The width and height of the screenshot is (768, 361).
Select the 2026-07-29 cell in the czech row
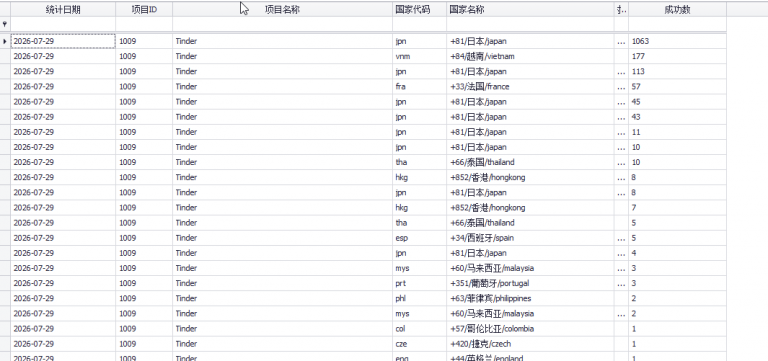pyautogui.click(x=63, y=344)
